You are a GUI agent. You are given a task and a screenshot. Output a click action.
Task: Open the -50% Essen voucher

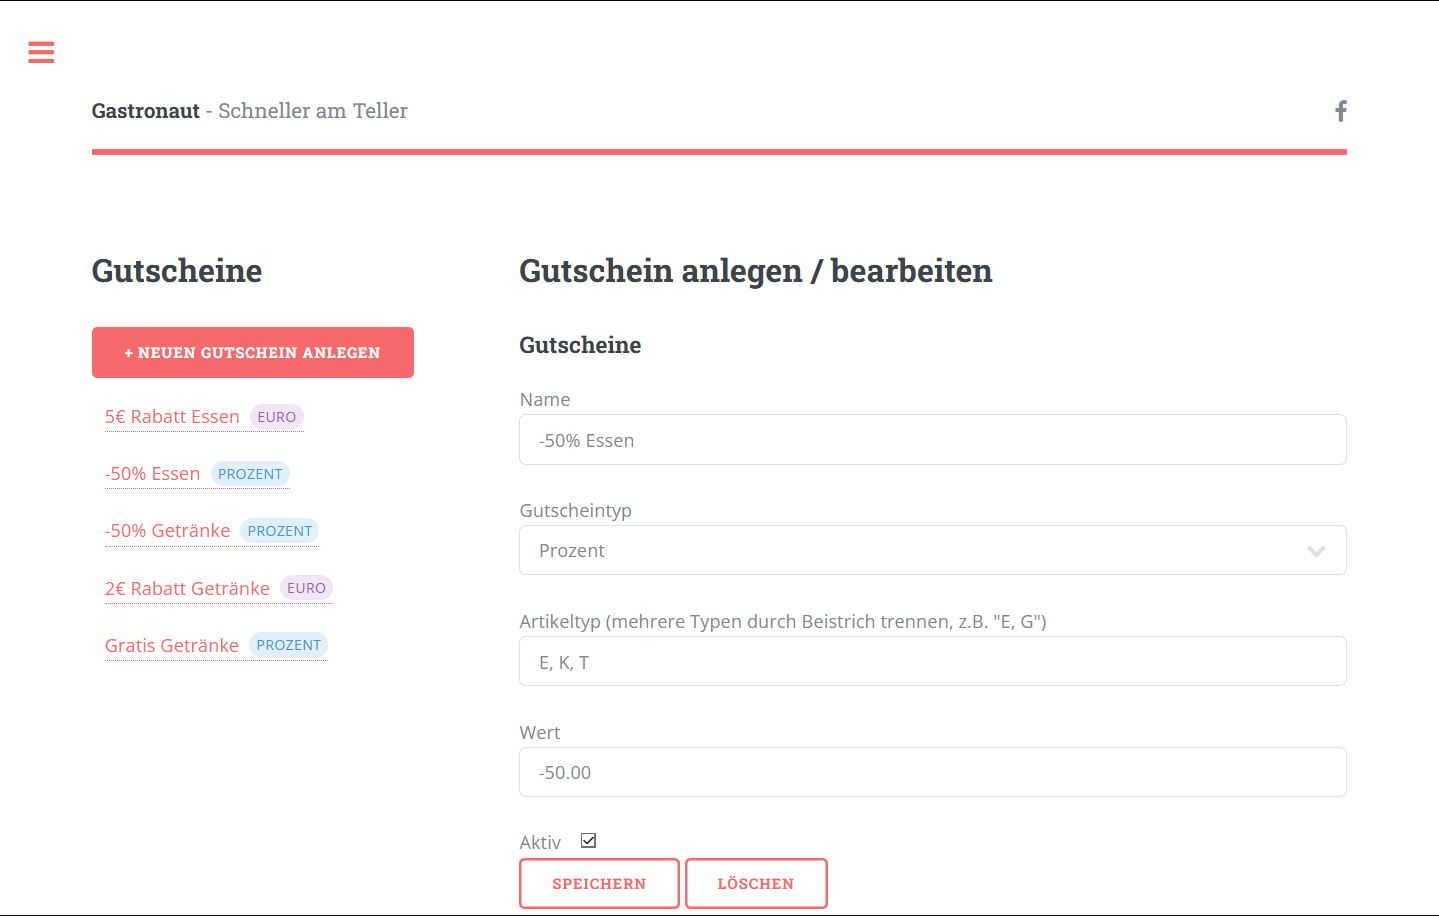[x=152, y=473]
